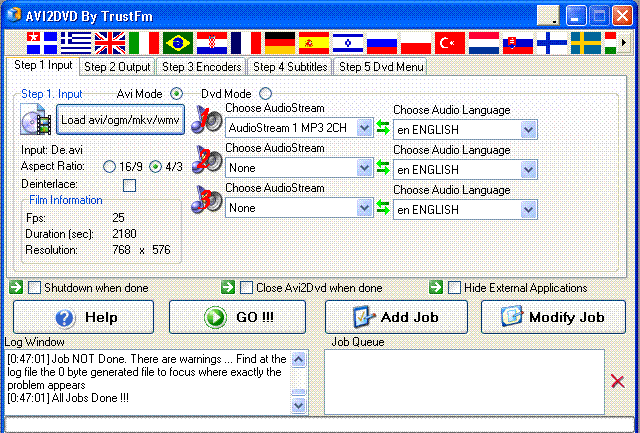This screenshot has width=640, height=433.
Task: Click the Modify Job button
Action: (x=553, y=317)
